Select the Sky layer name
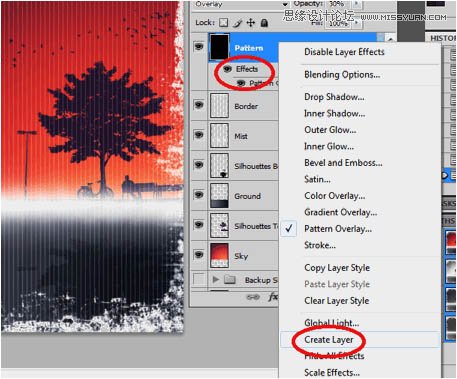Screen dimensions: 457x379 [x=241, y=256]
